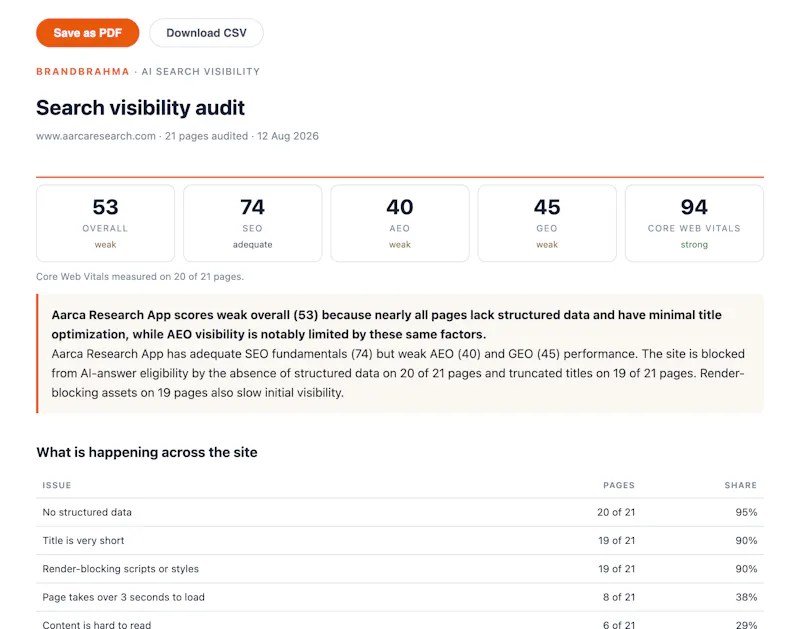Image resolution: width=800 pixels, height=629 pixels.
Task: Select the AEO score card showing 40
Action: coord(400,223)
